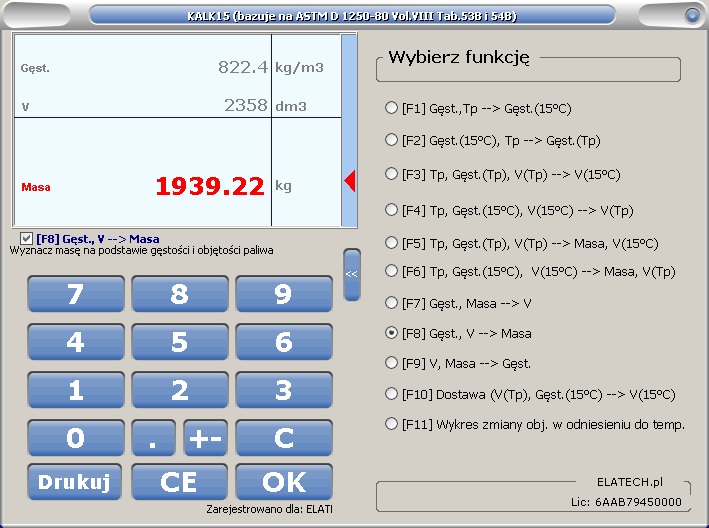Tap the 0 key on the keypad
Screen dimensions: 709x528
(x=76, y=438)
